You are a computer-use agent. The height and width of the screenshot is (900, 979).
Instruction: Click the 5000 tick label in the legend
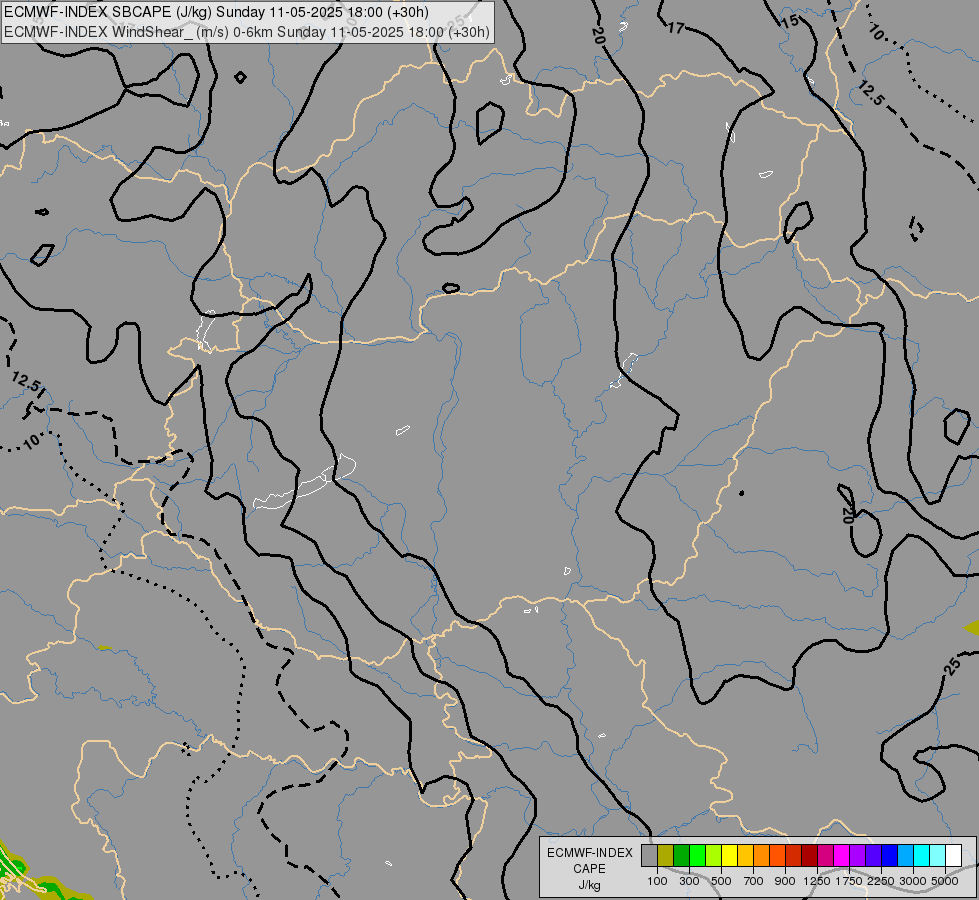click(945, 881)
